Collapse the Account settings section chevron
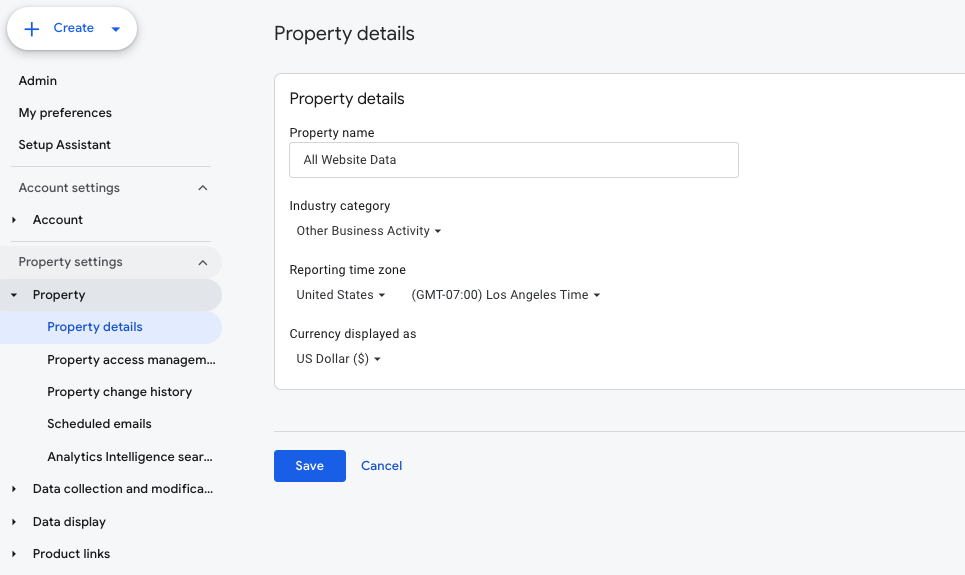 click(203, 188)
